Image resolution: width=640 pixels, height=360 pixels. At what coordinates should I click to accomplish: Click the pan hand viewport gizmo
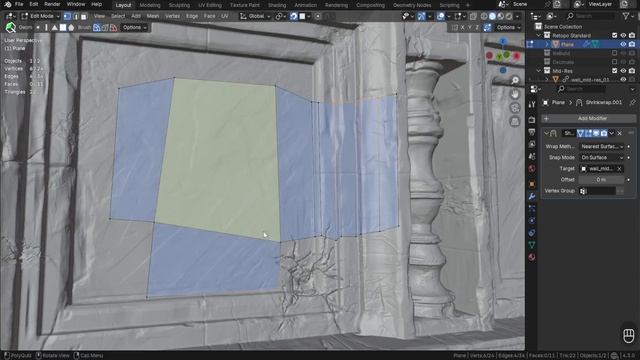click(x=515, y=94)
